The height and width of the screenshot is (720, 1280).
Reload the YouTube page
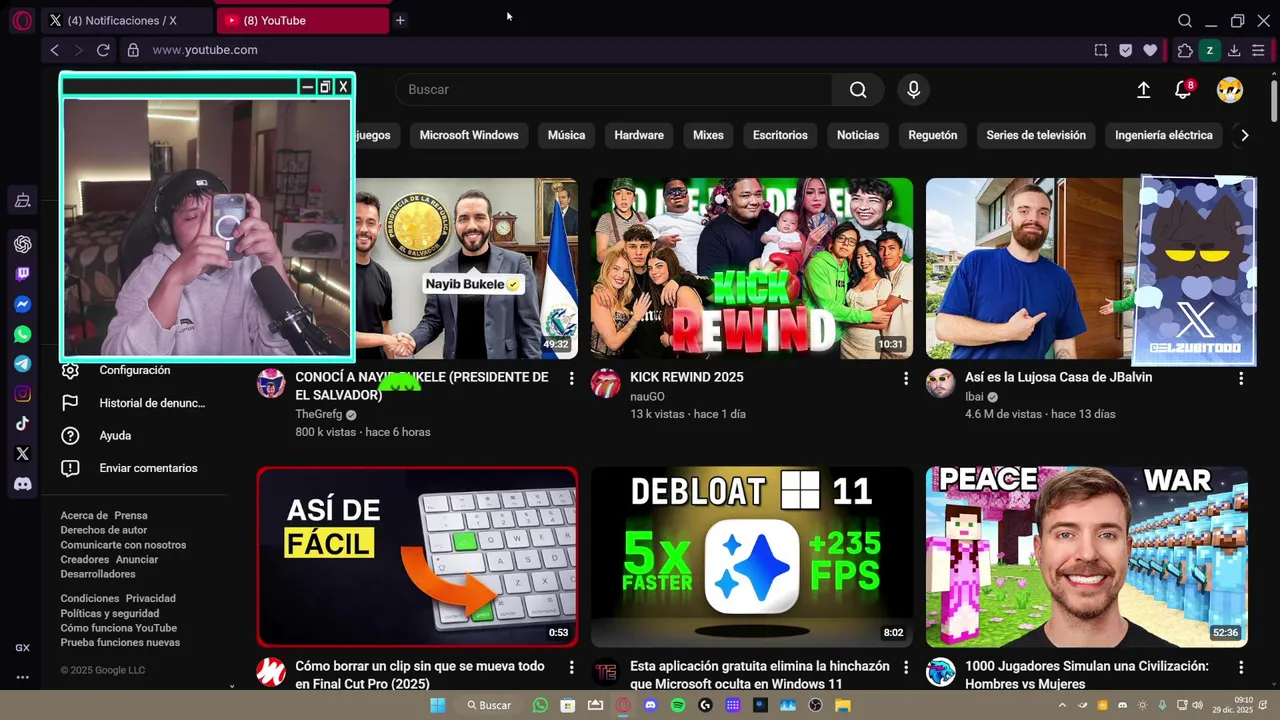click(103, 50)
